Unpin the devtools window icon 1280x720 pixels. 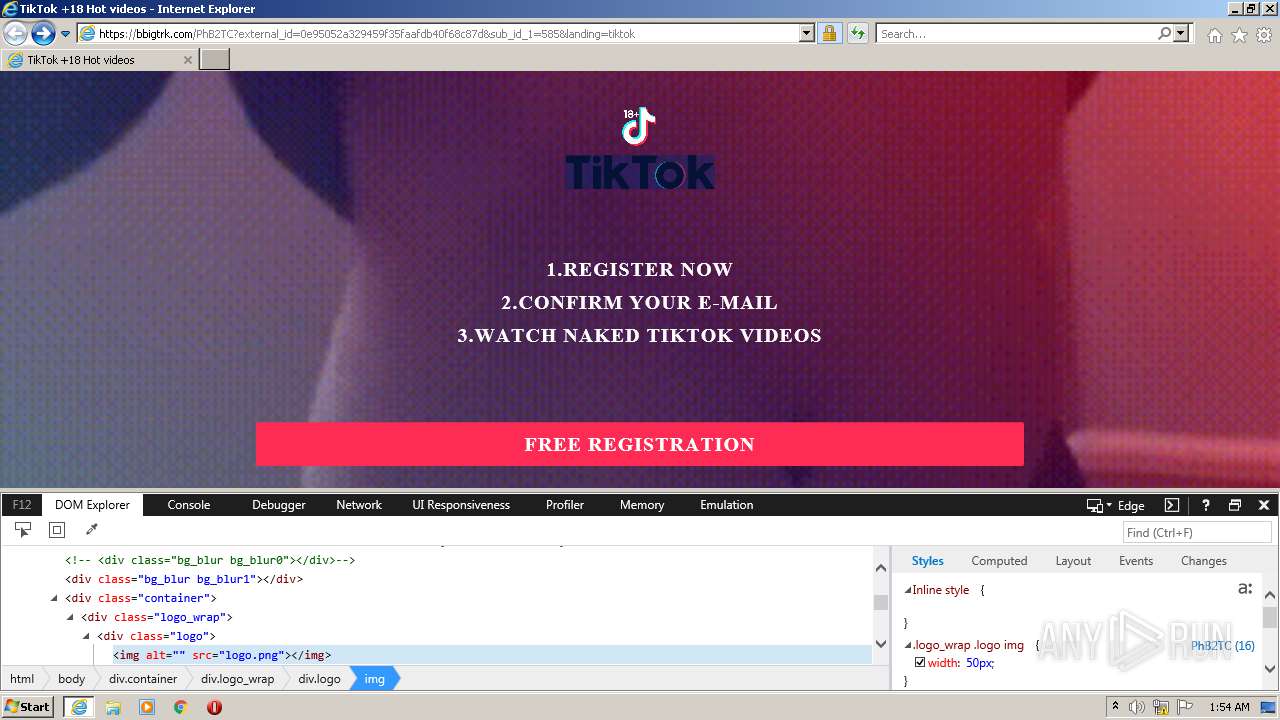point(1235,505)
